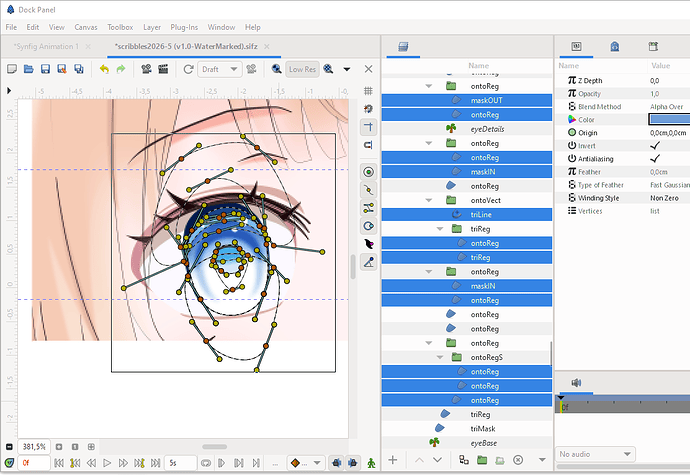Image resolution: width=690 pixels, height=475 pixels.
Task: Click the duplicate layer icon
Action: point(464,460)
